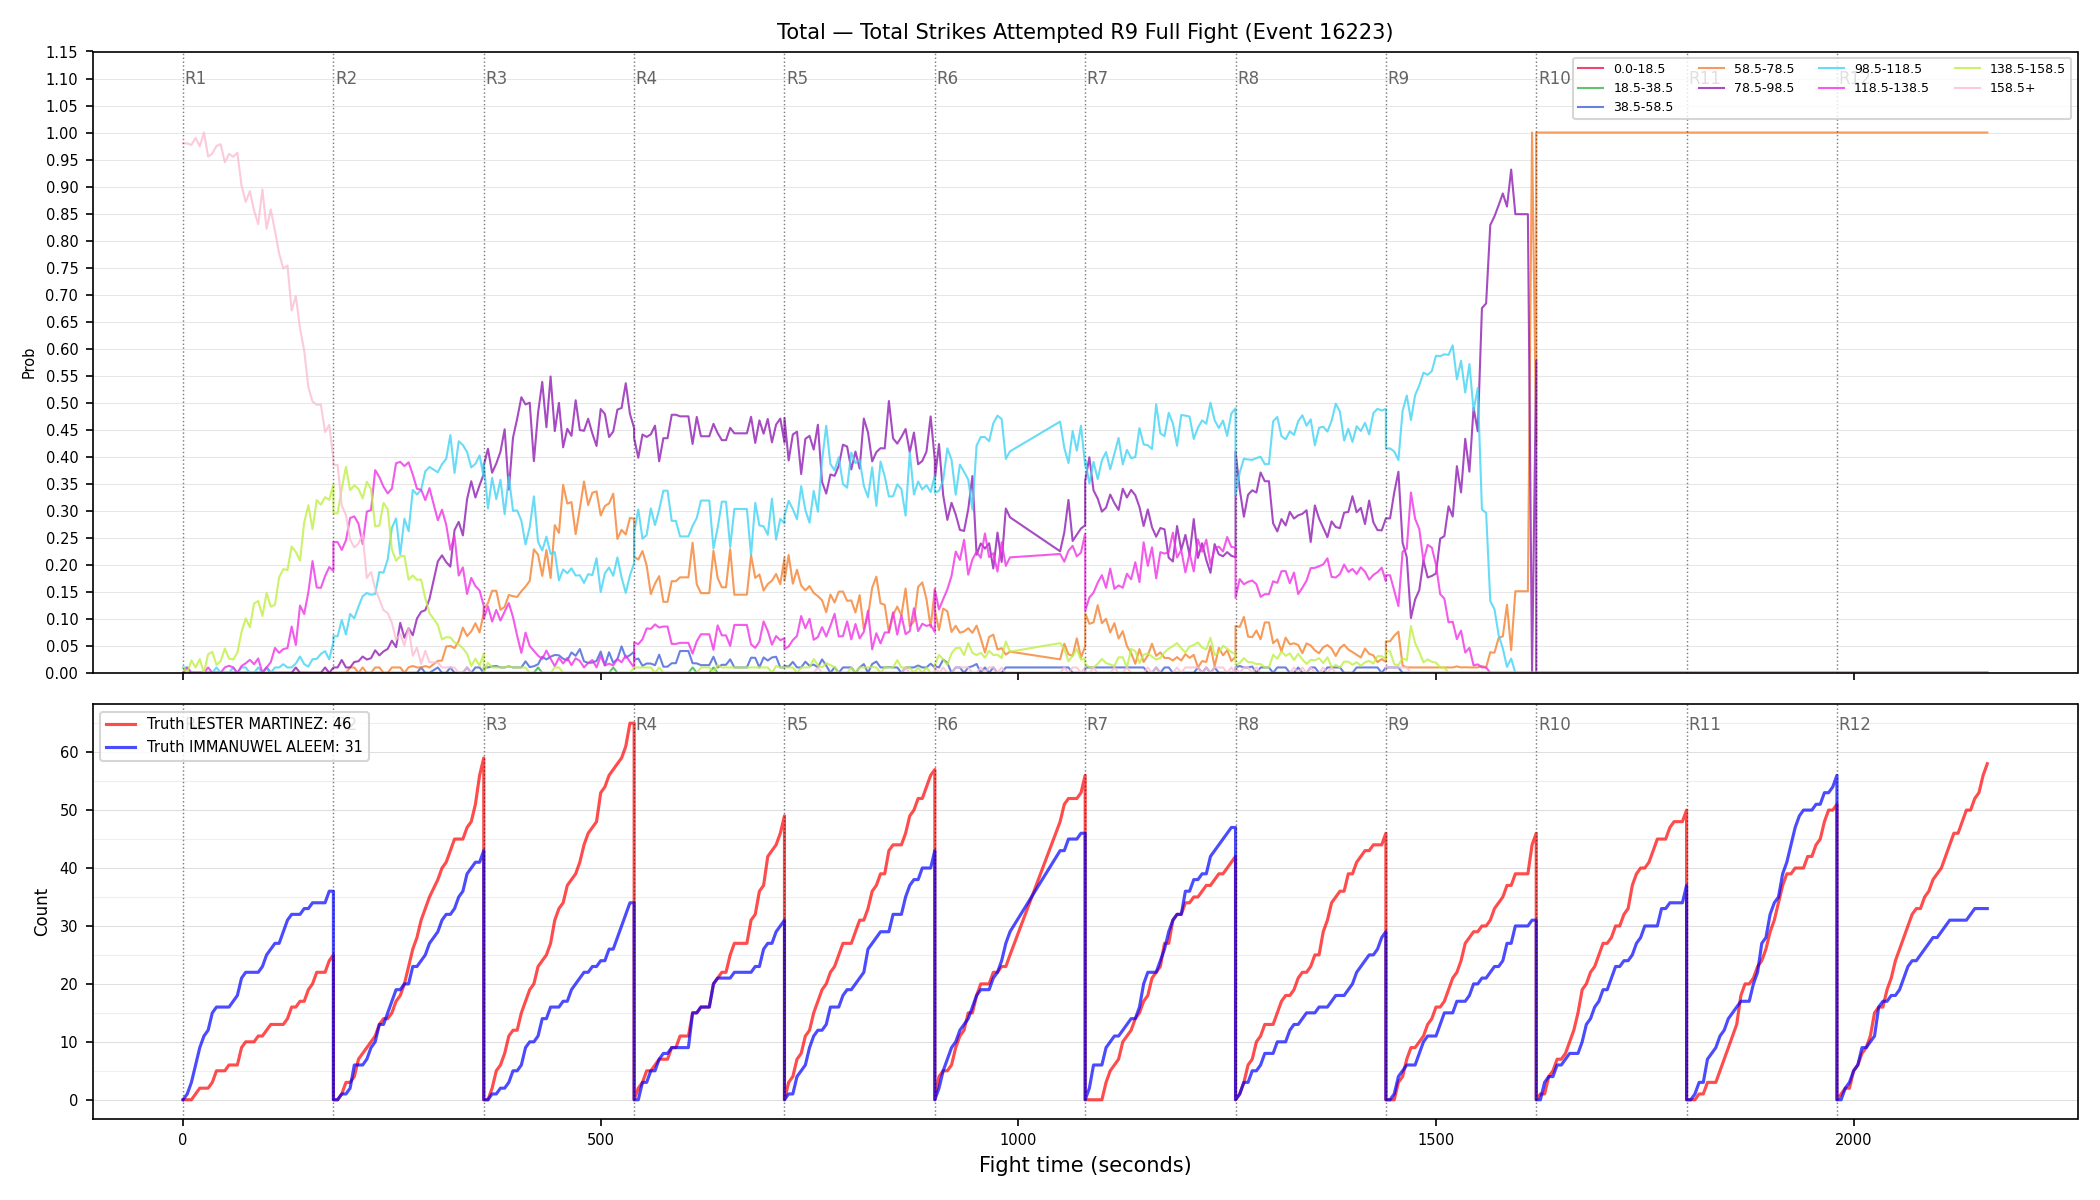Click the 1.00 tick on the Prob axis
The width and height of the screenshot is (2100, 1200).
tap(62, 133)
